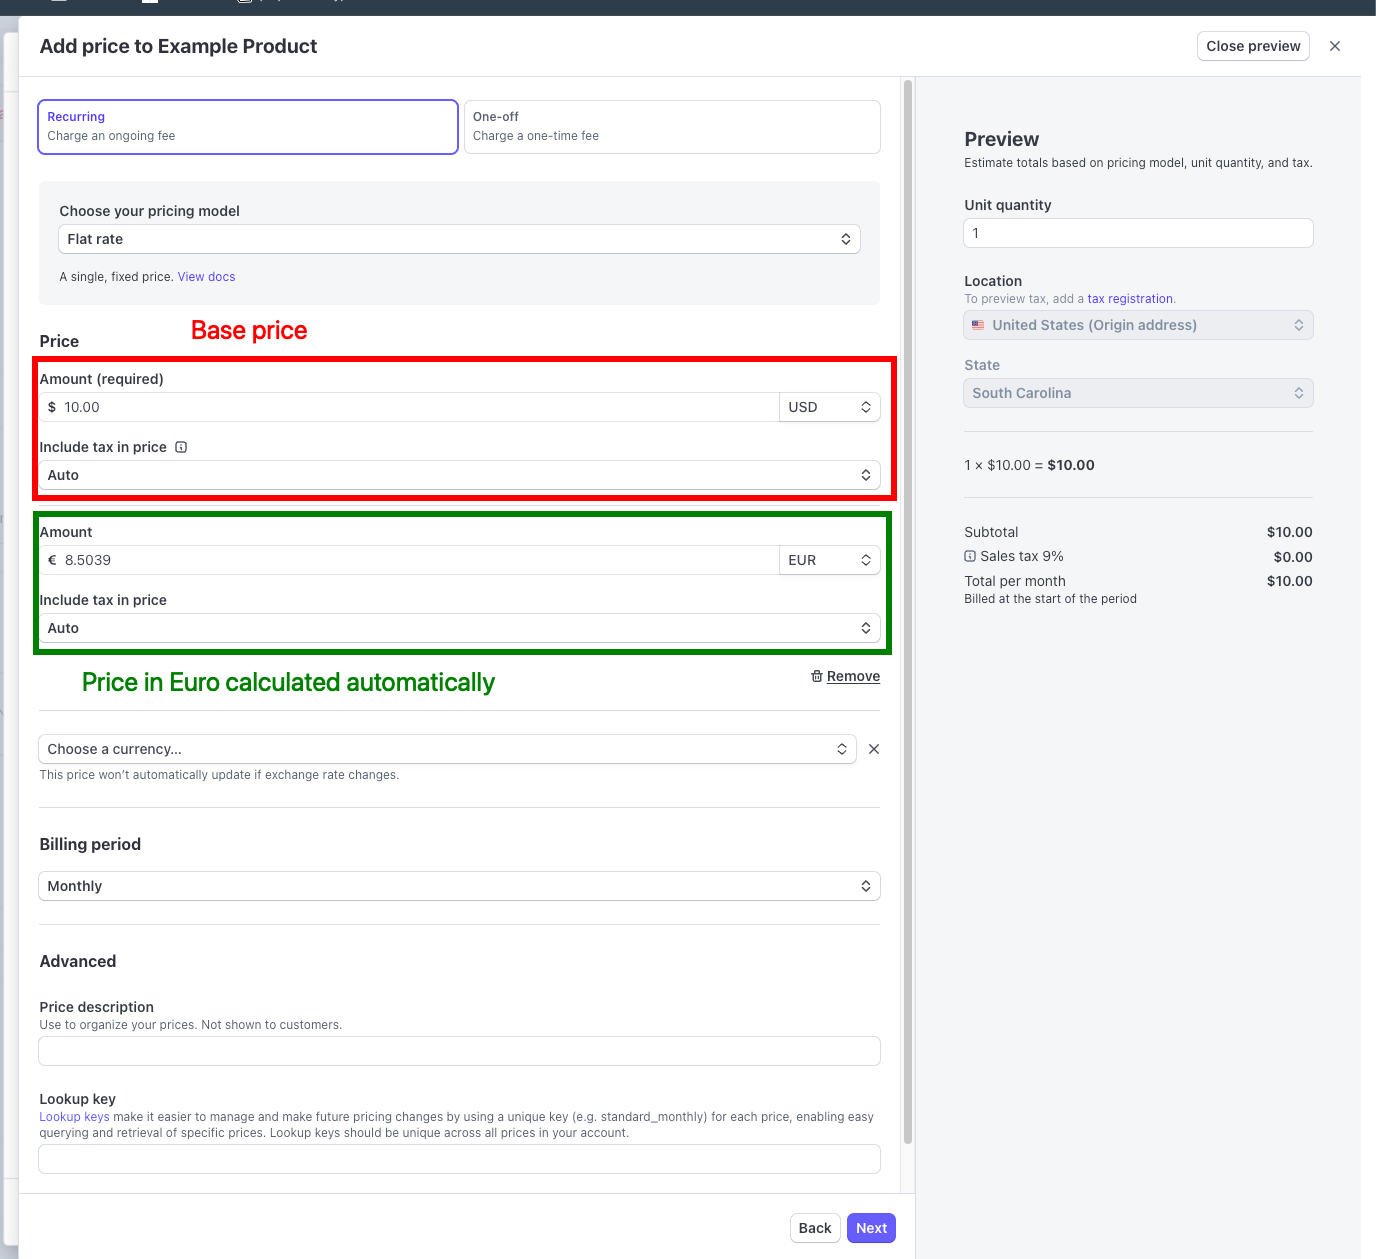Set Include tax in price to something other than Auto
This screenshot has height=1259, width=1376.
pos(459,475)
